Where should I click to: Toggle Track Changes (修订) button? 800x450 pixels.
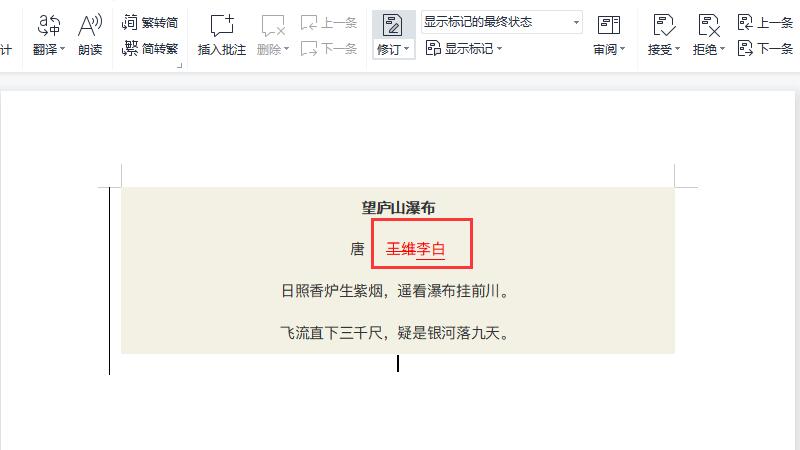[393, 25]
